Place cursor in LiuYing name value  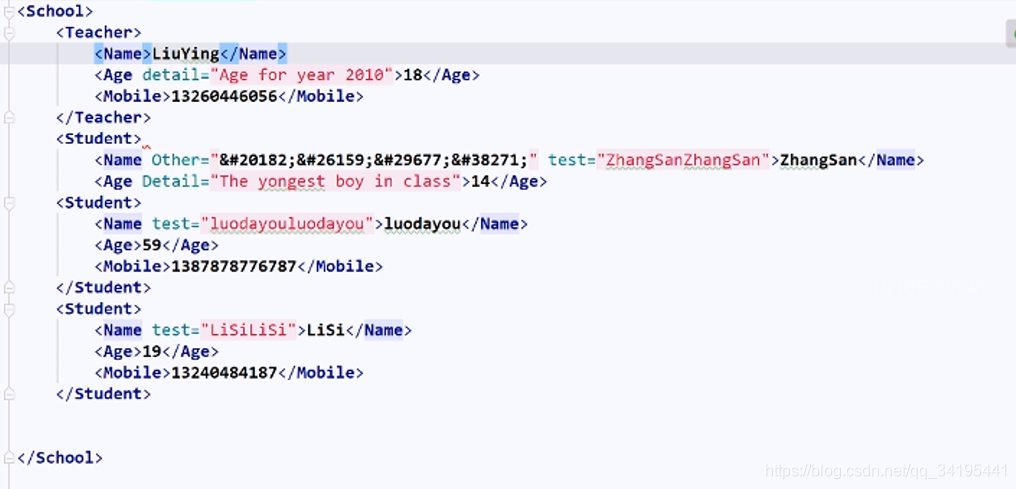click(x=186, y=54)
